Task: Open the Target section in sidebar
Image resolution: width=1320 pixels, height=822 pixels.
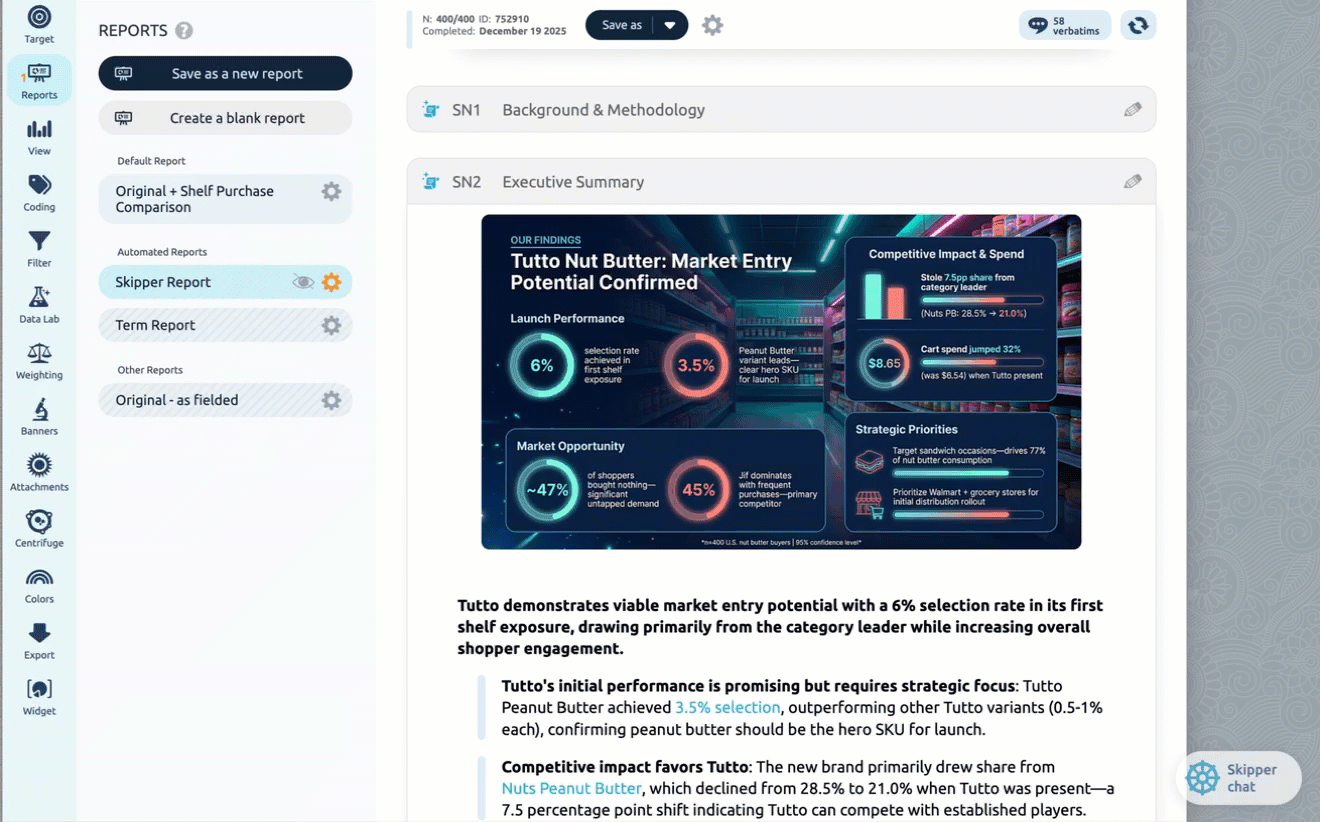Action: (x=39, y=24)
